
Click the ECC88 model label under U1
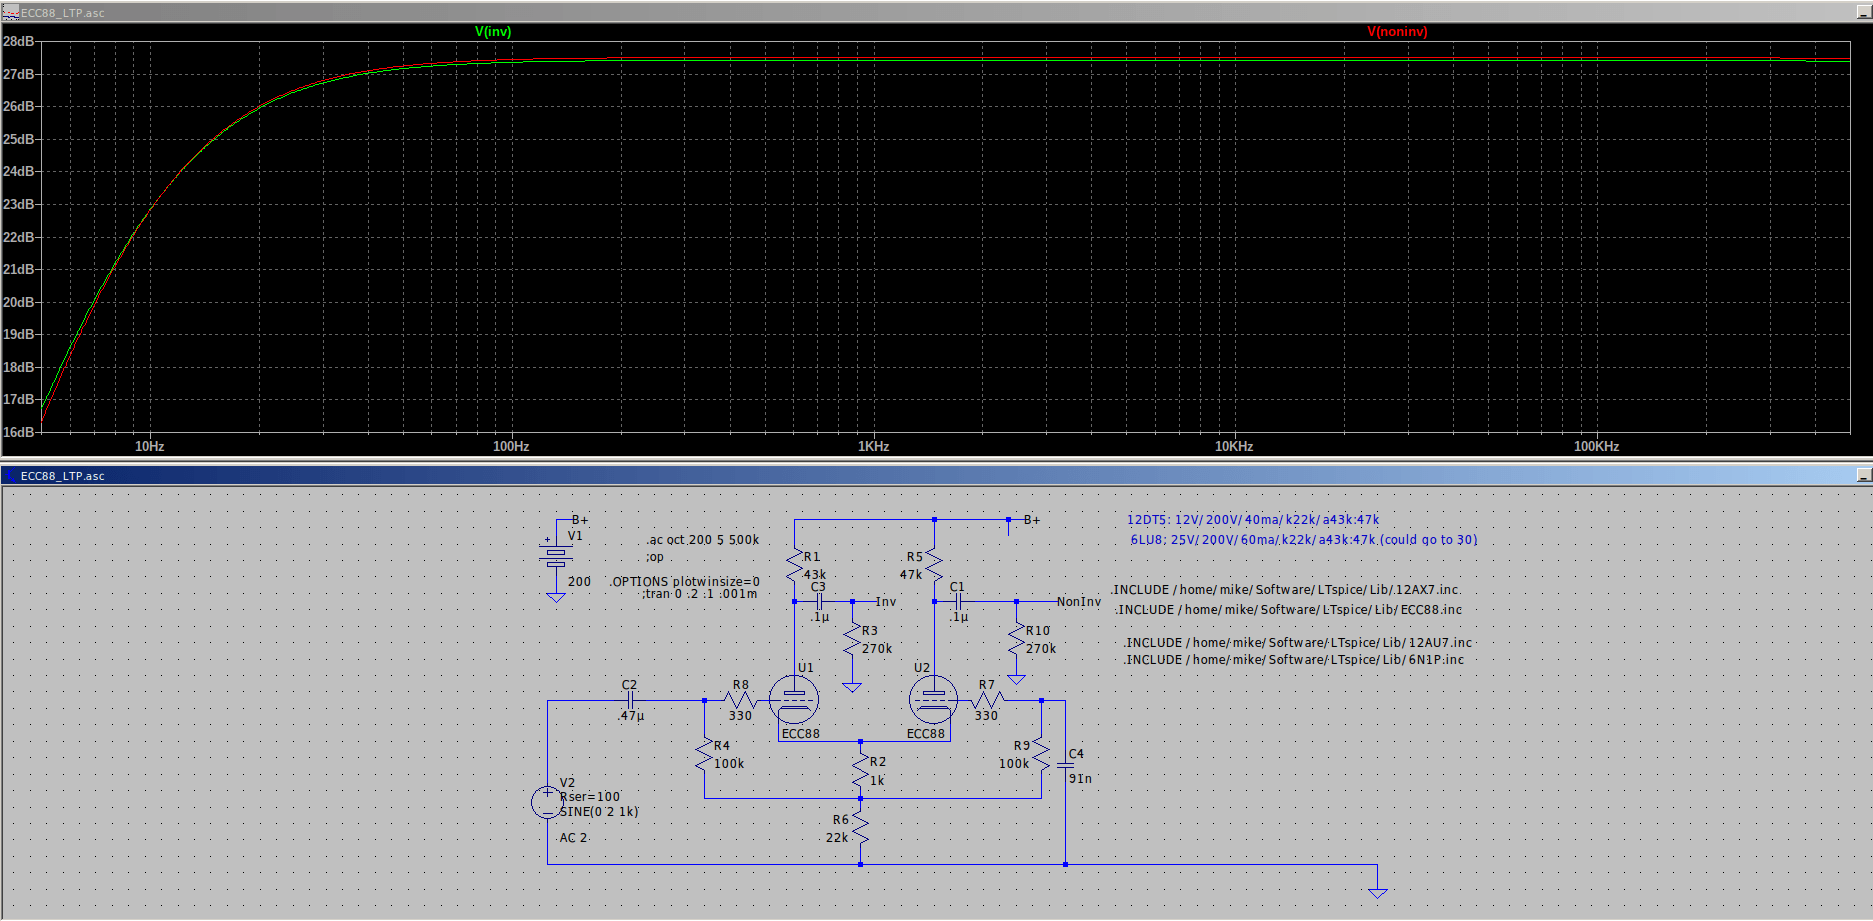[x=801, y=734]
